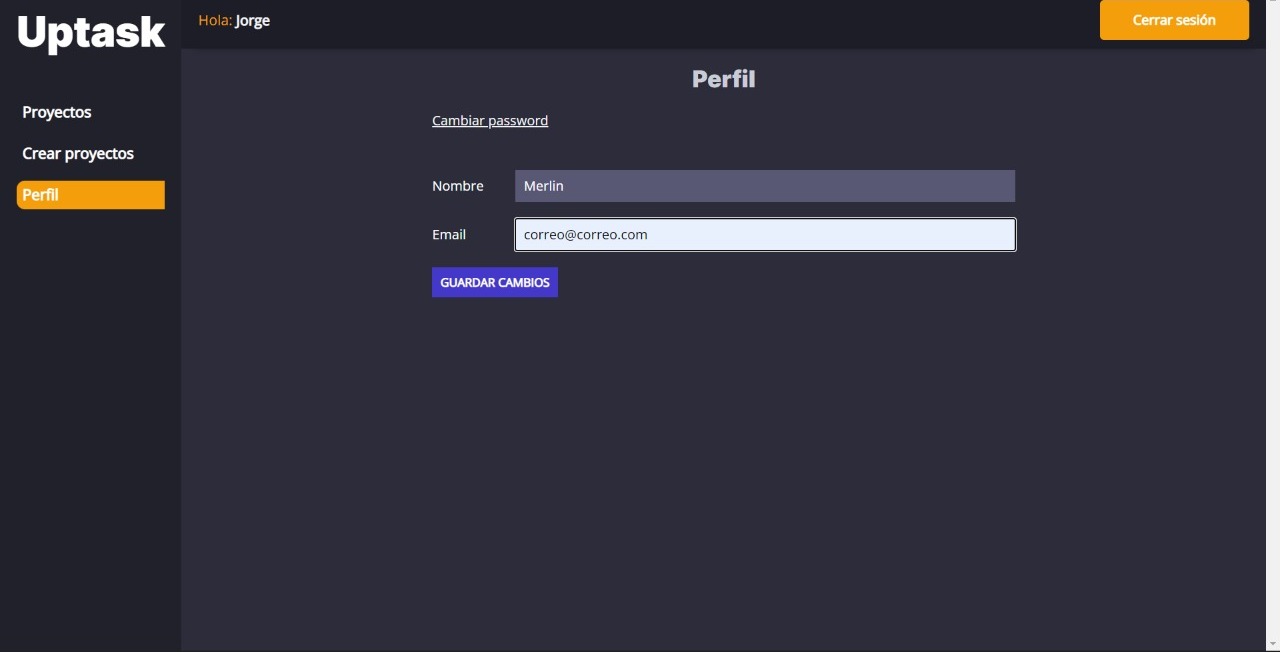Click the Perfil page heading

click(724, 79)
